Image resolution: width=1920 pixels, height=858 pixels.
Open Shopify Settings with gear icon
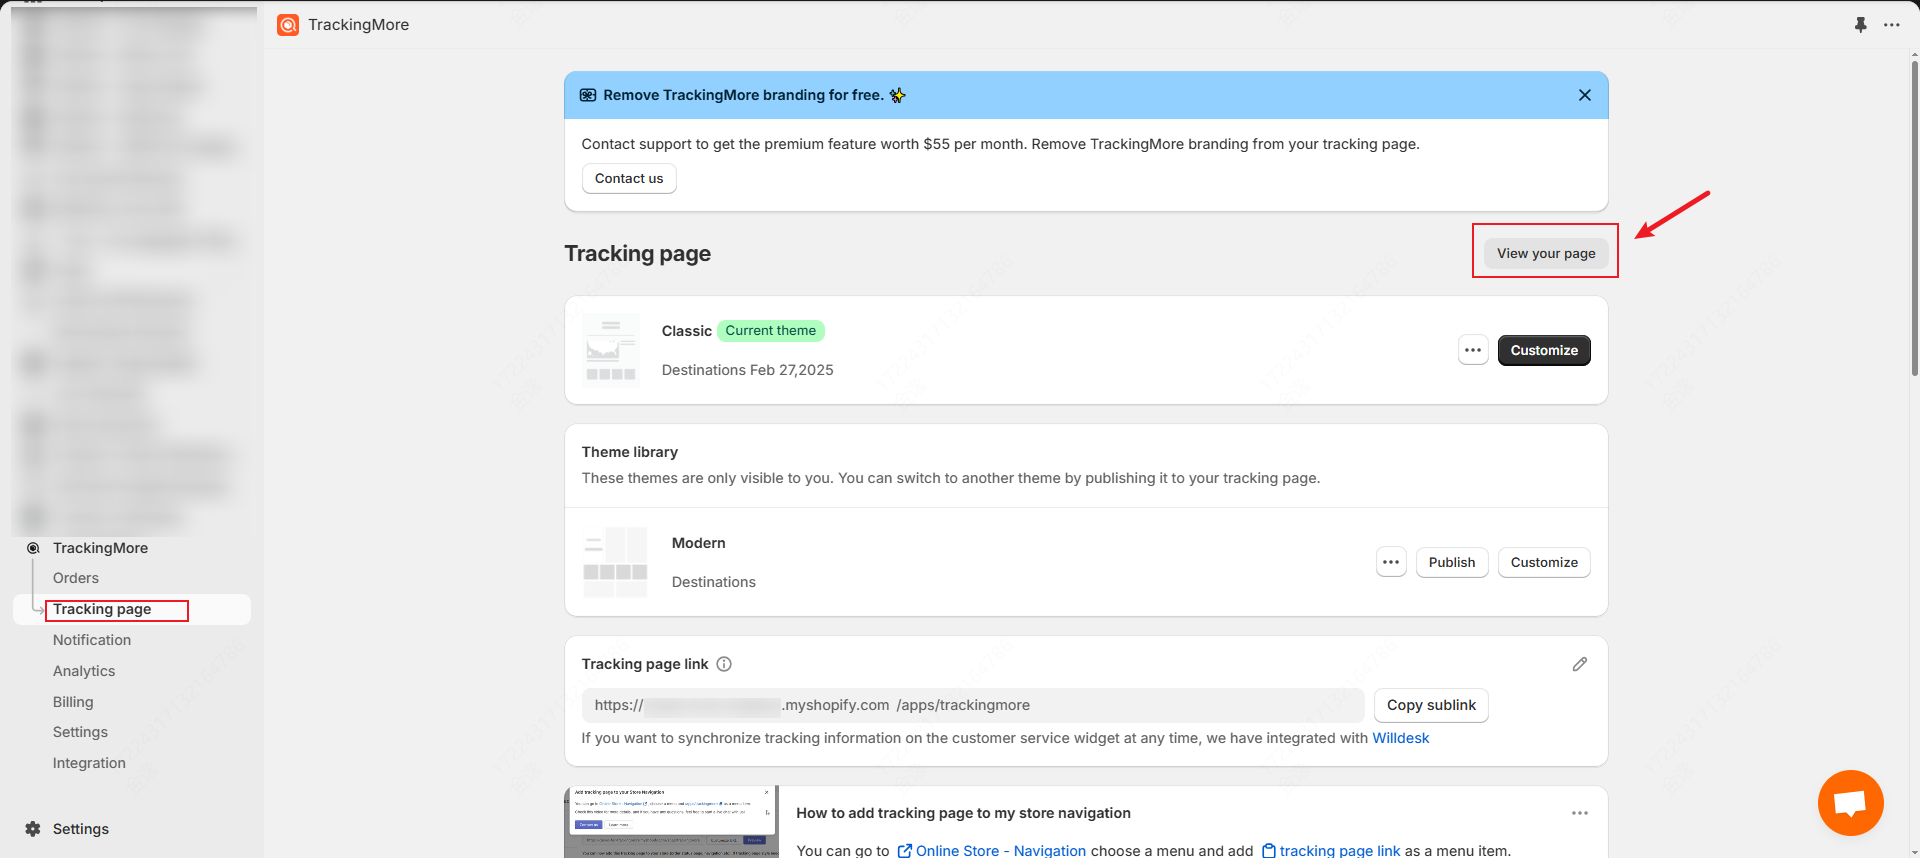[x=66, y=829]
